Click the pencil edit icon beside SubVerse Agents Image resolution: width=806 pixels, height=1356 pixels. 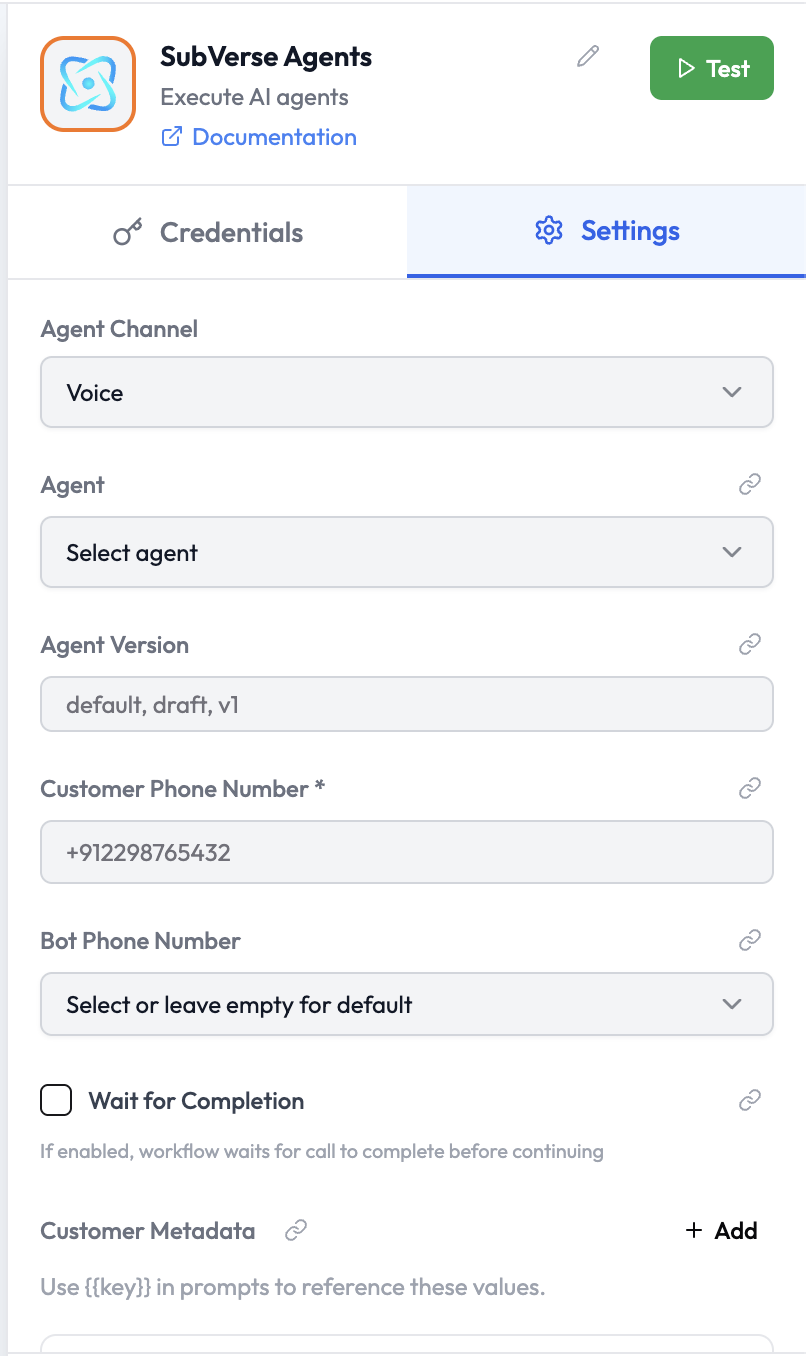pos(587,57)
